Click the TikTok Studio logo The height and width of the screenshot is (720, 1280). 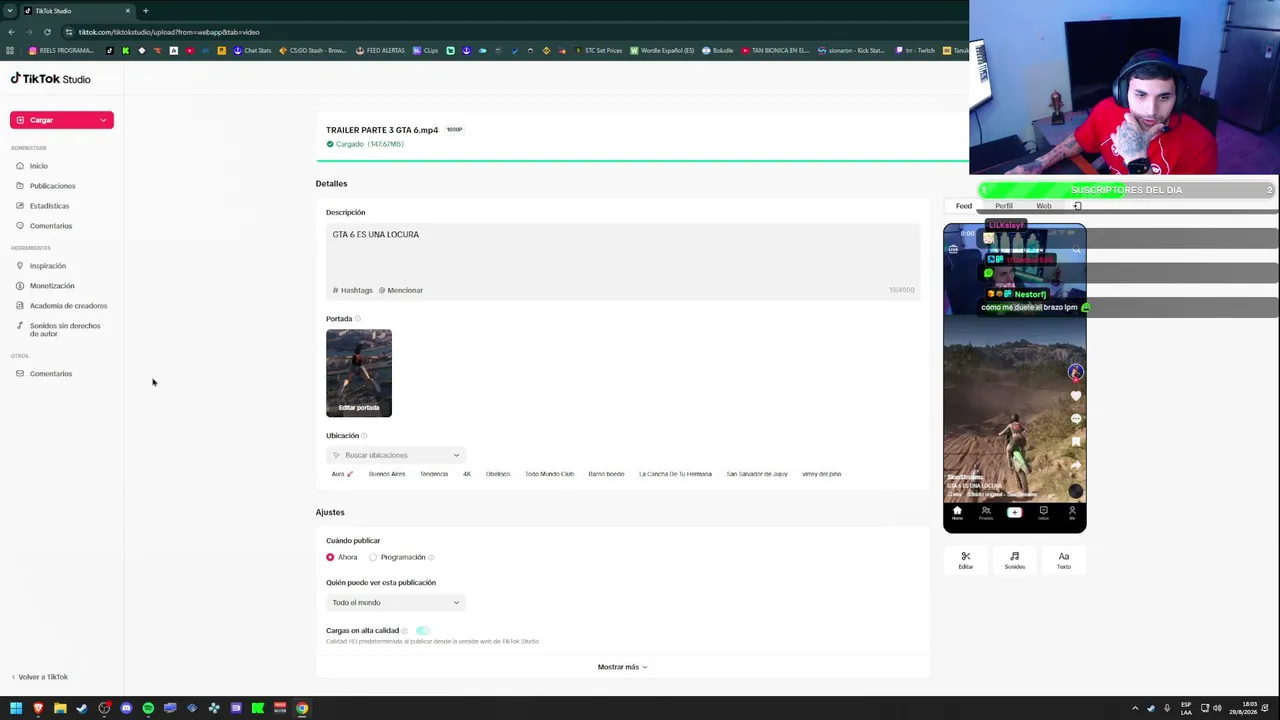point(50,79)
